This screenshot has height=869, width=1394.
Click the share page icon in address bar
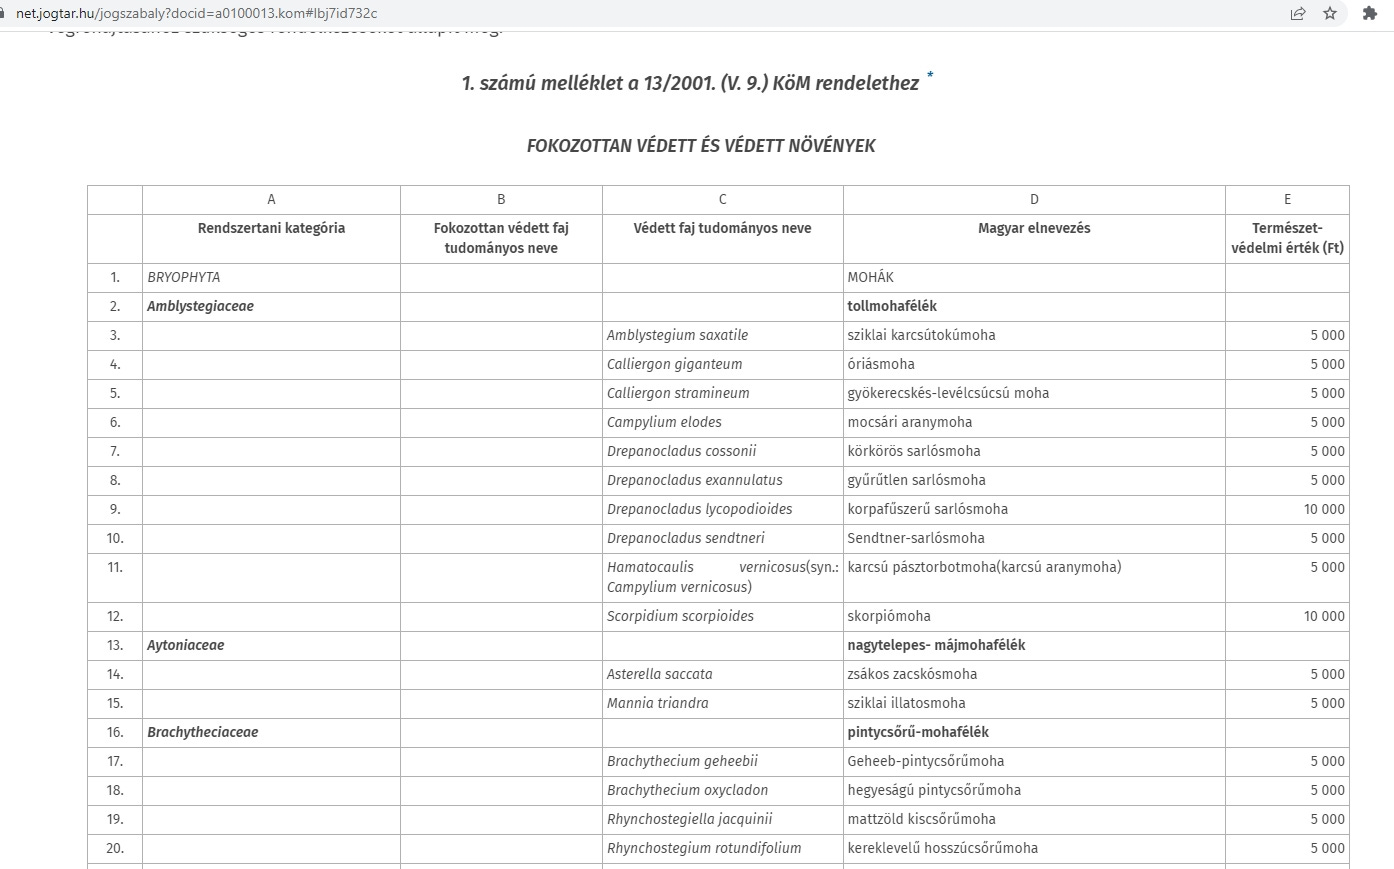[x=1298, y=13]
